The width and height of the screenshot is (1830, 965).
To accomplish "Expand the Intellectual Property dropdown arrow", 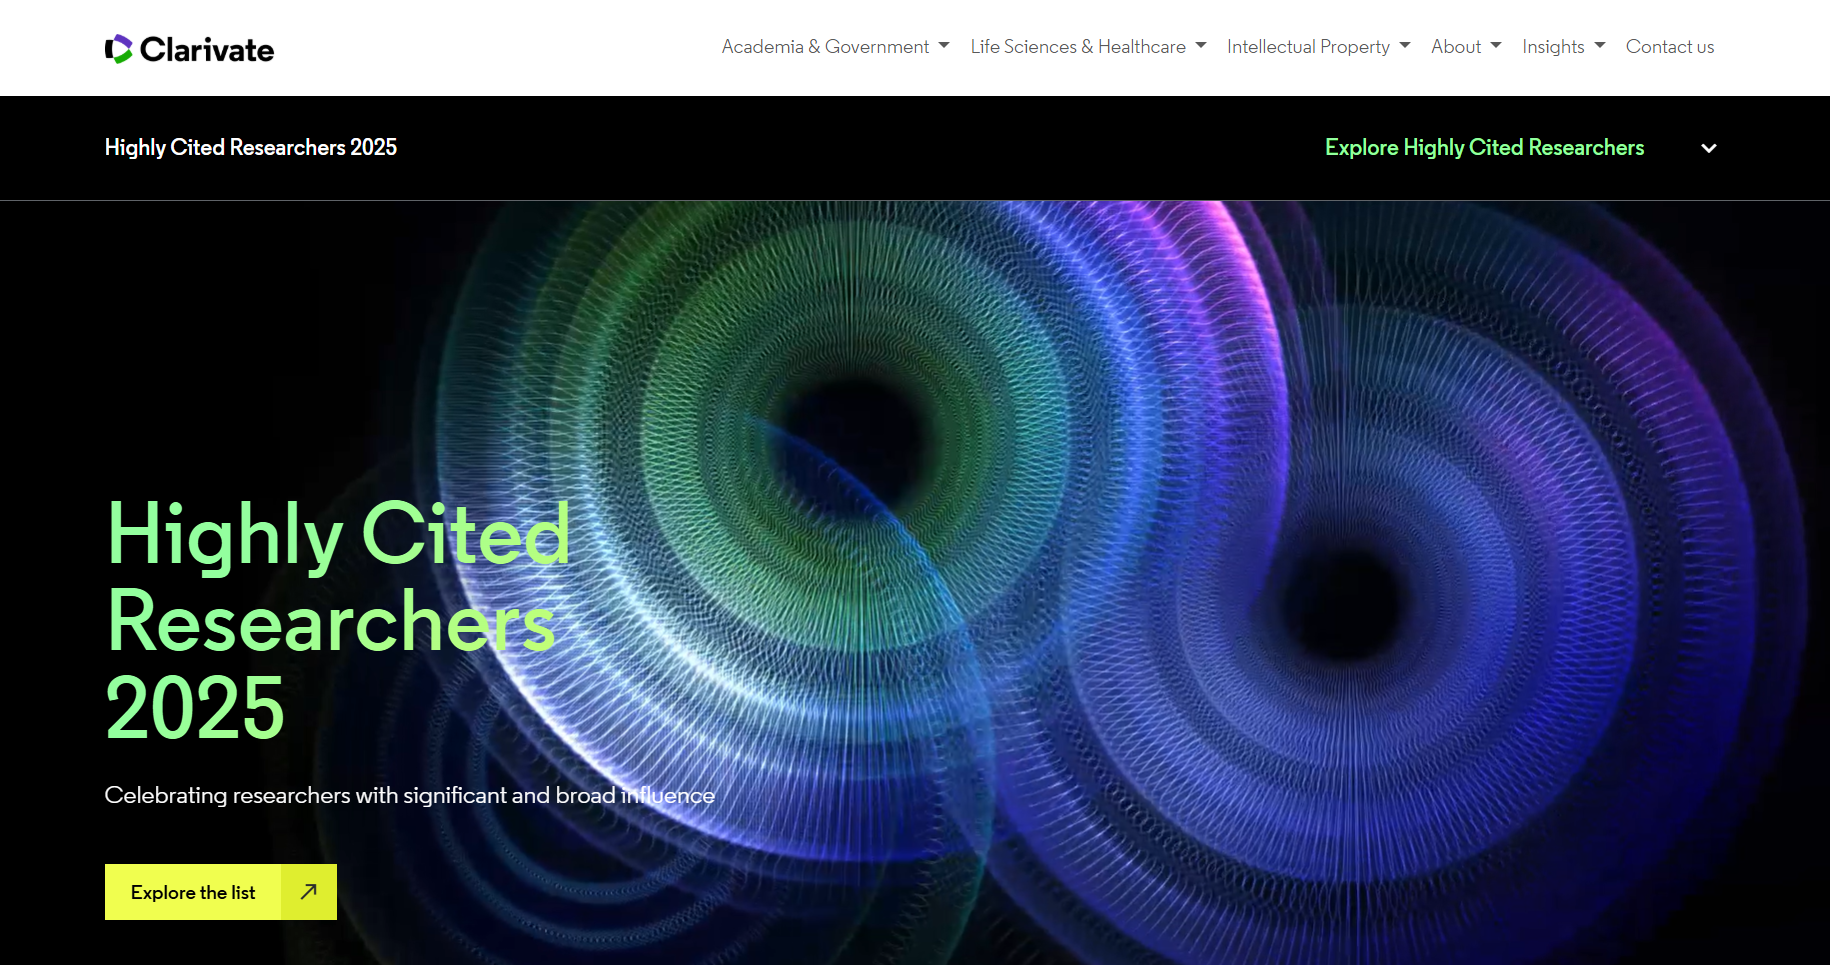I will click(1405, 46).
